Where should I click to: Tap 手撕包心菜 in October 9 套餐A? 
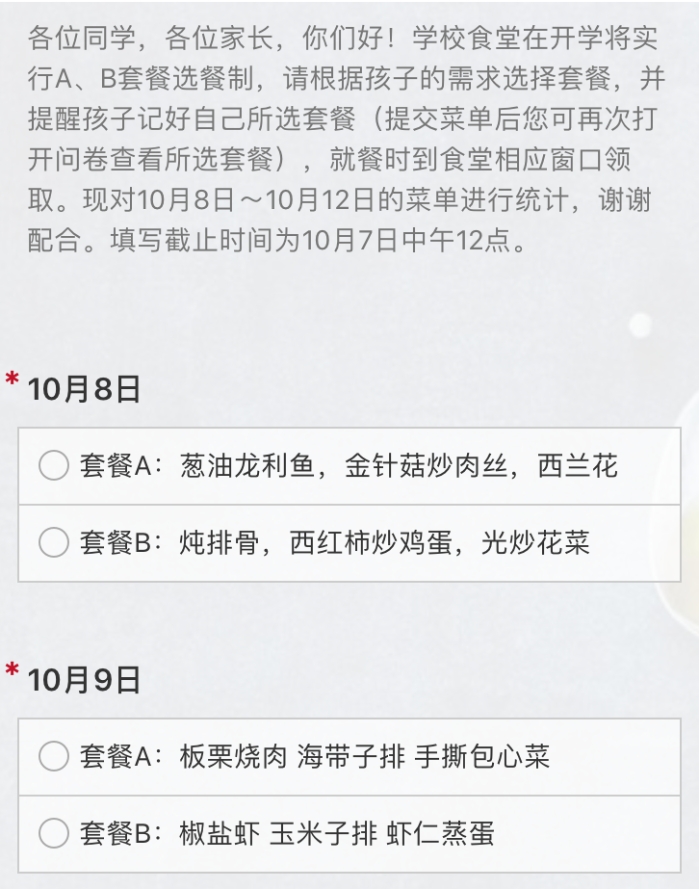click(x=482, y=757)
